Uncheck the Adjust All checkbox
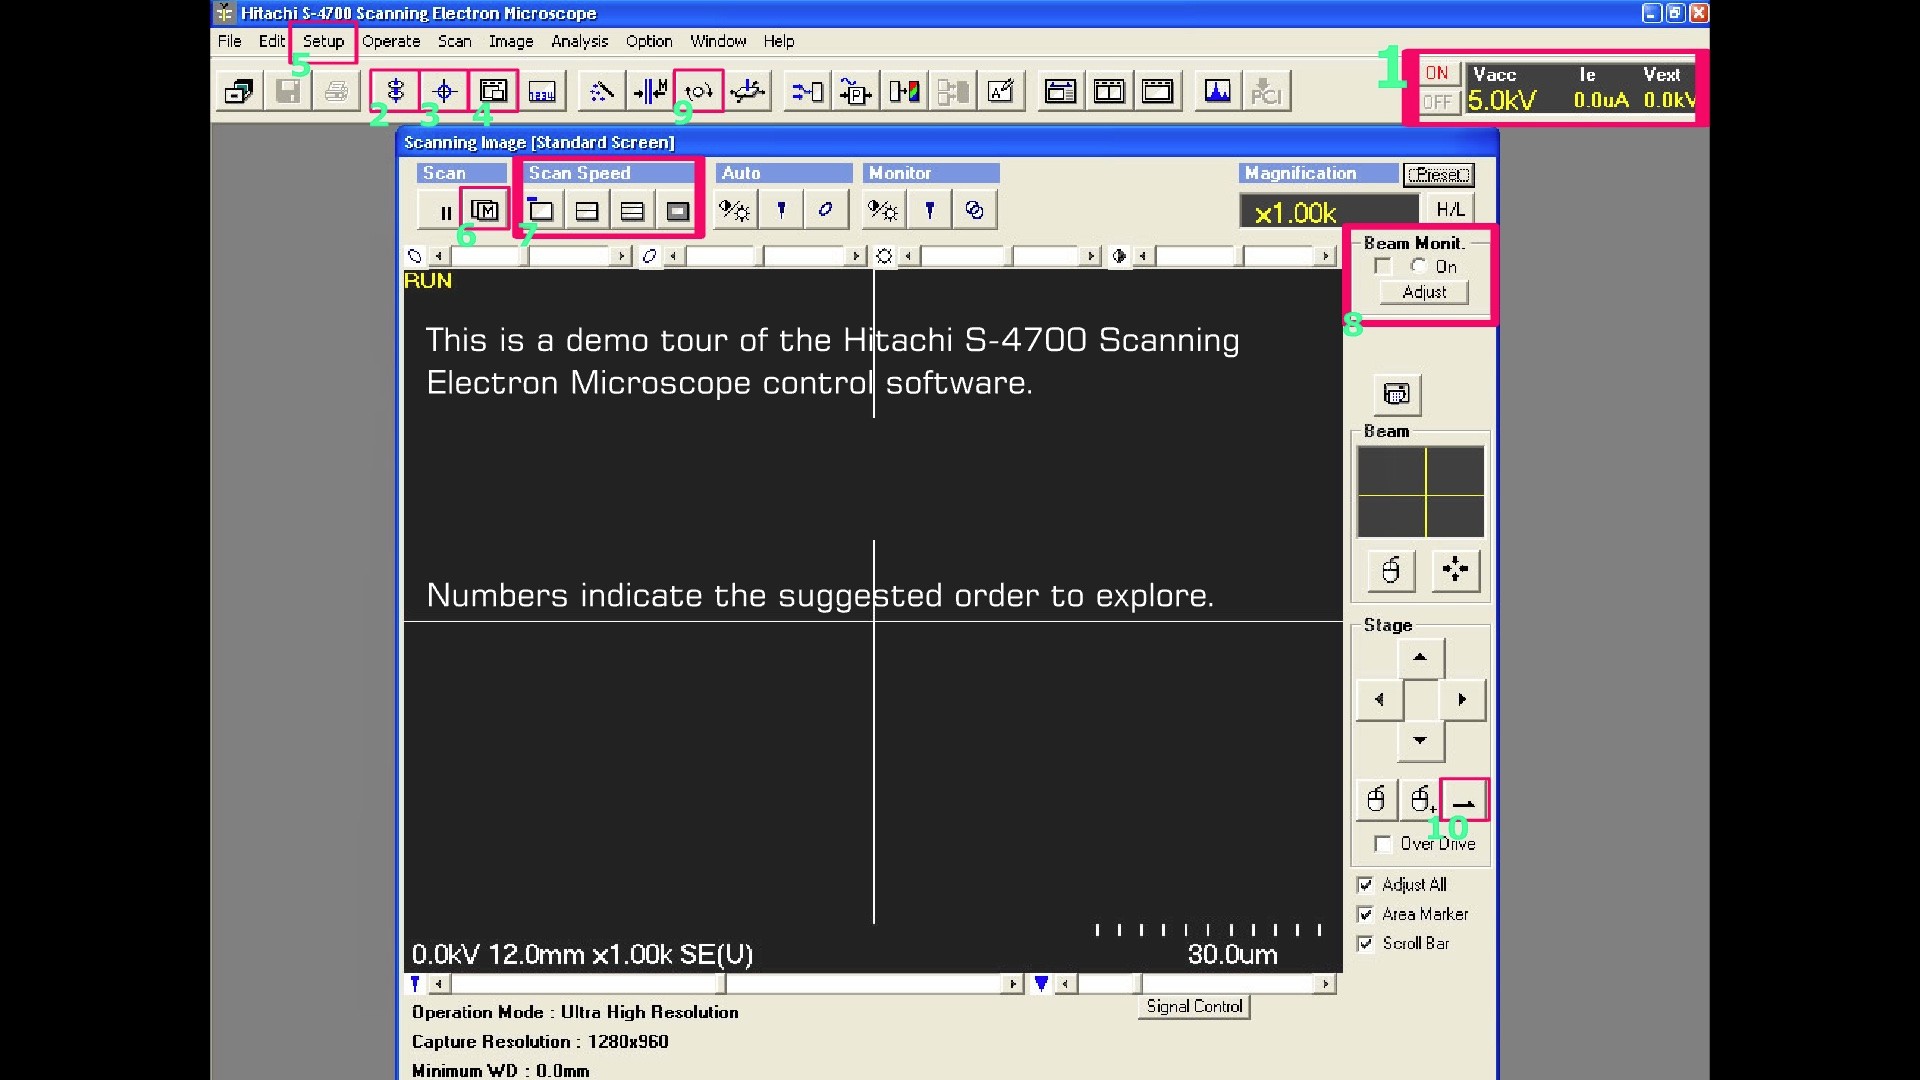 click(x=1365, y=885)
